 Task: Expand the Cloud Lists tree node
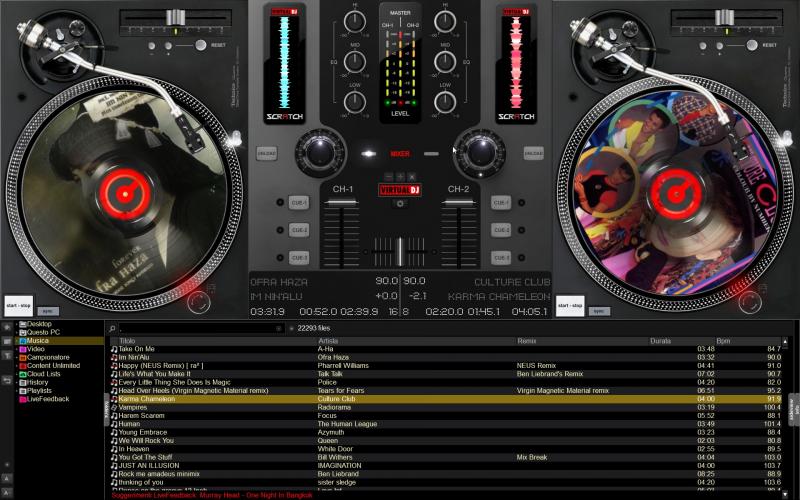coord(16,374)
